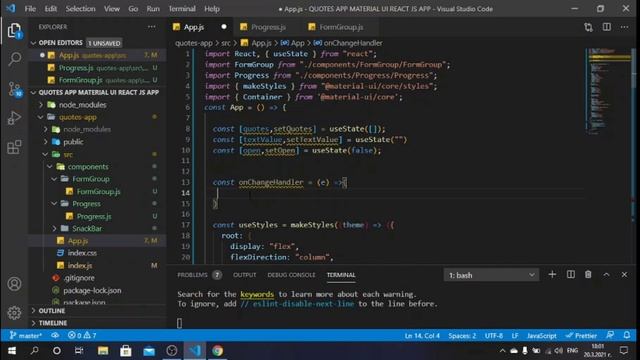640x360 pixels.
Task: Open package-lock.json in the file tree
Action: 92,290
